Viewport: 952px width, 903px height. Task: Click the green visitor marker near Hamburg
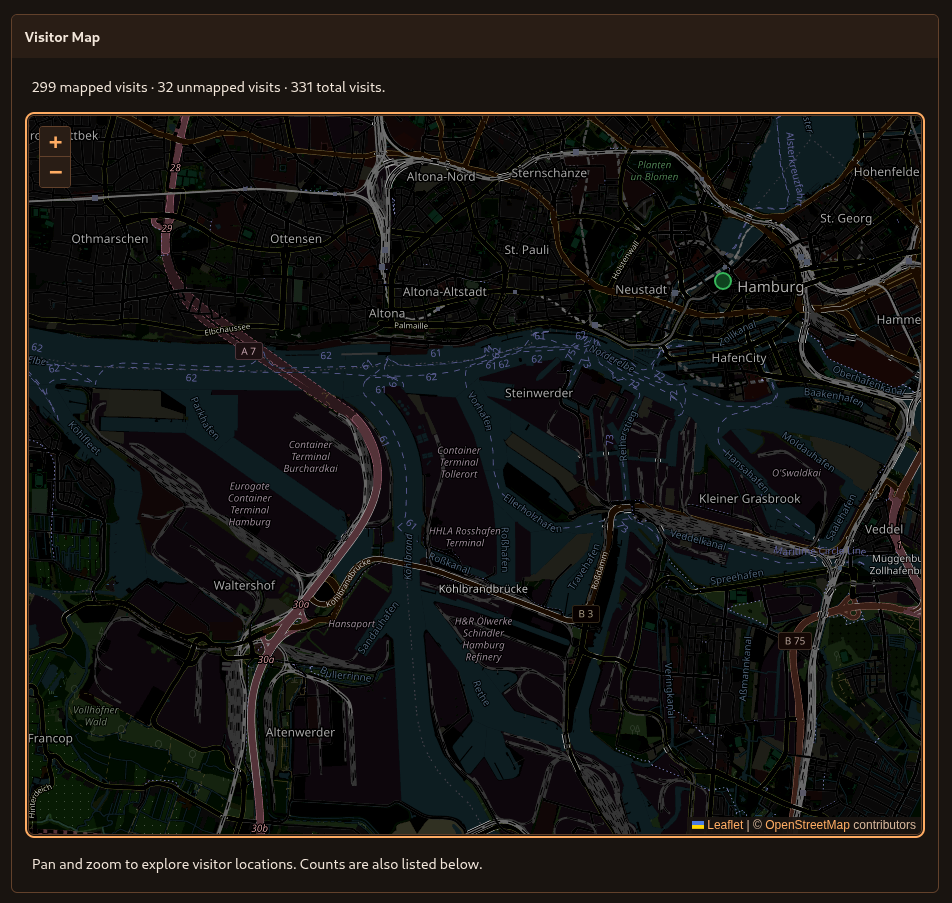click(722, 281)
